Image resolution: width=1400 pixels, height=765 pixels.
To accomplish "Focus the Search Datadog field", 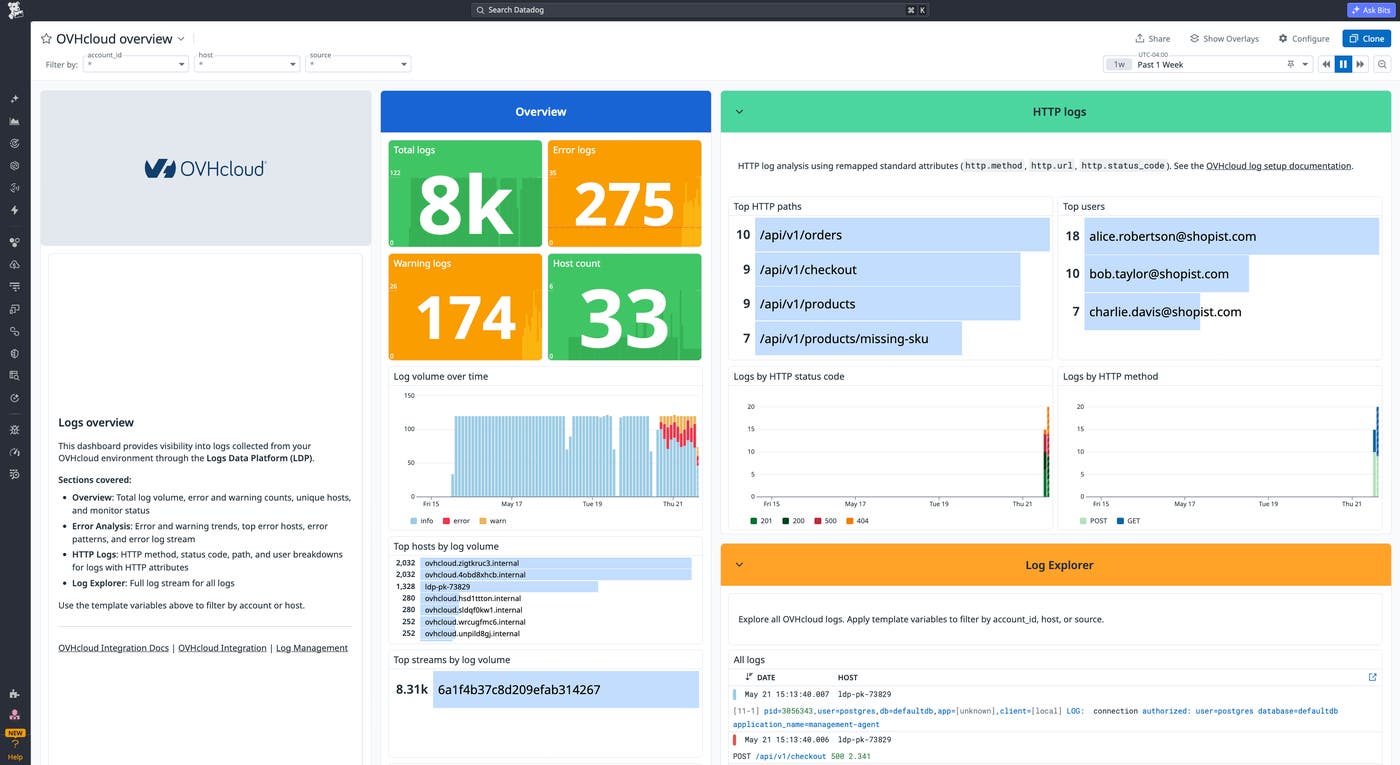I will (700, 10).
